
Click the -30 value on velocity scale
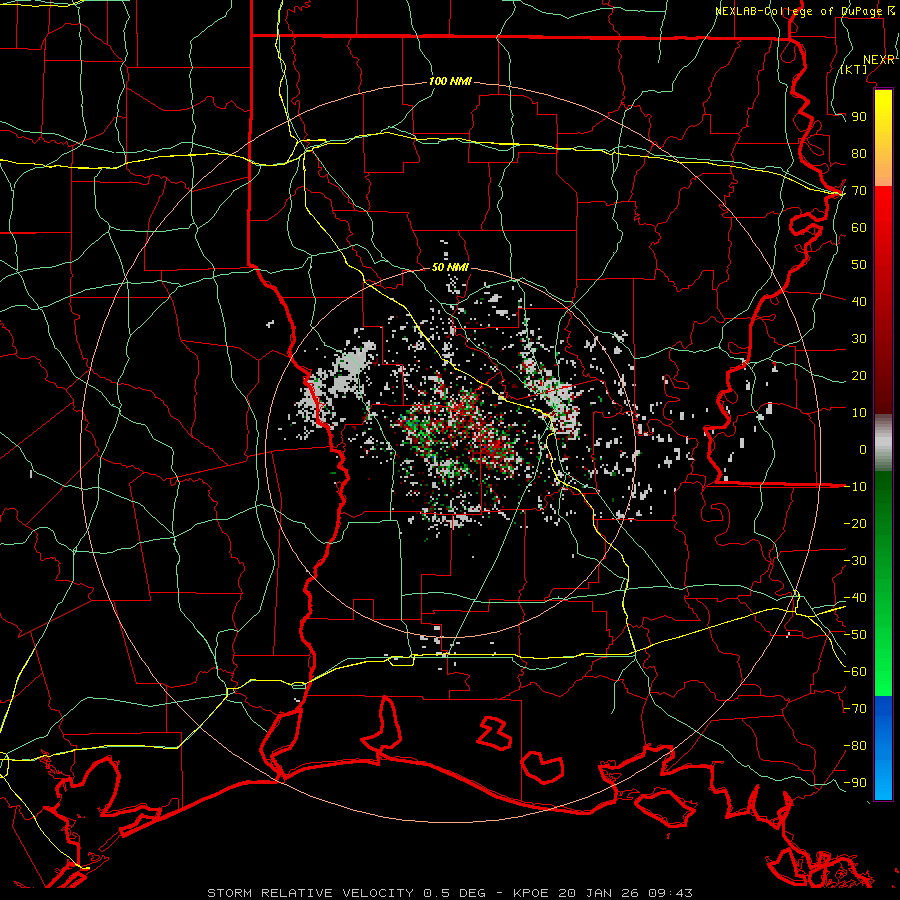[855, 561]
